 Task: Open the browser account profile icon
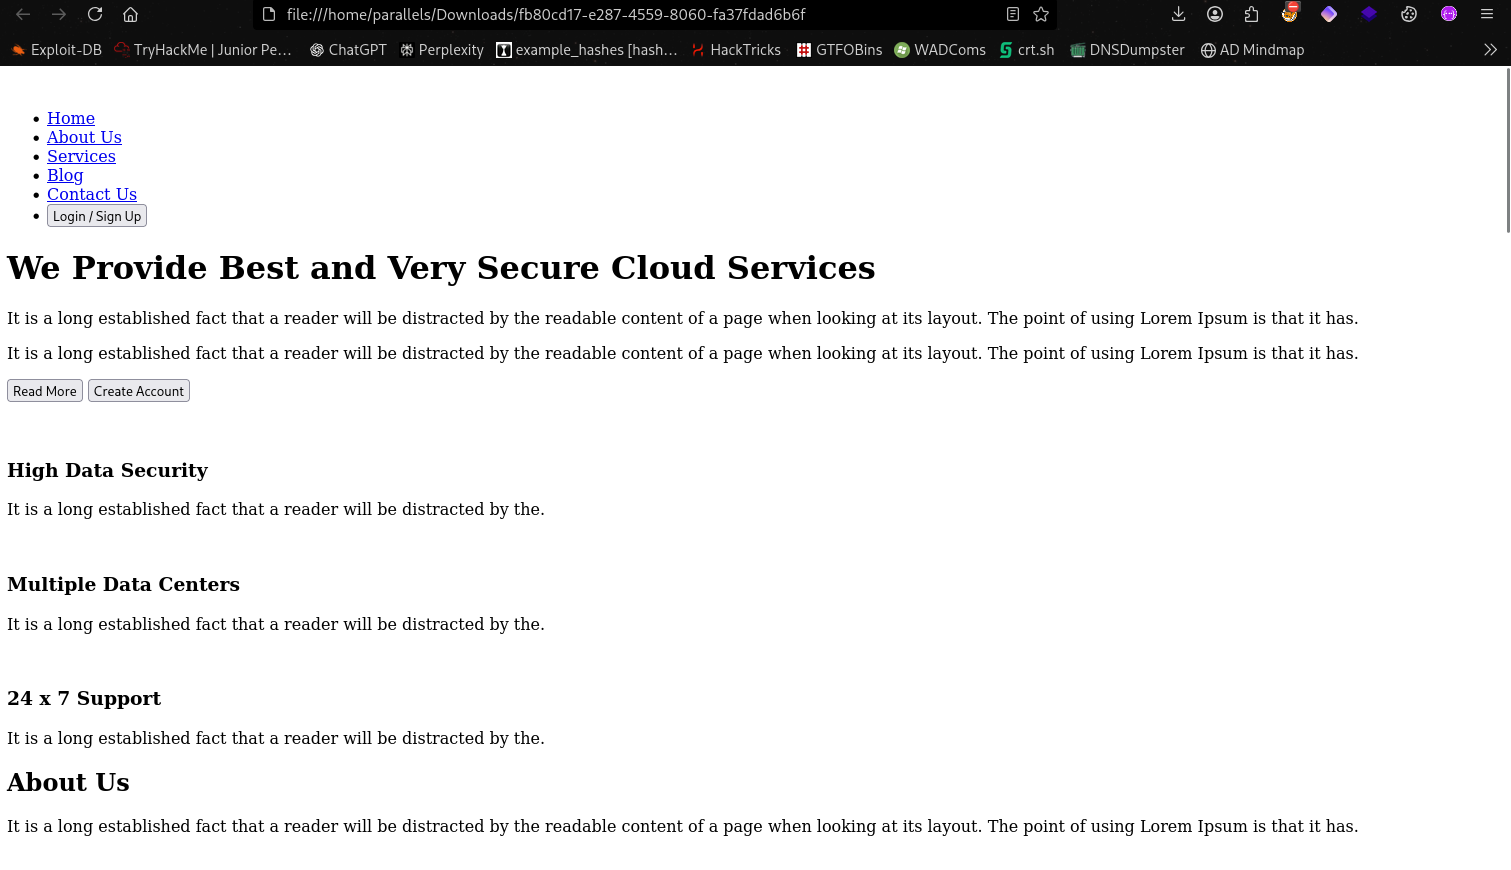point(1215,14)
